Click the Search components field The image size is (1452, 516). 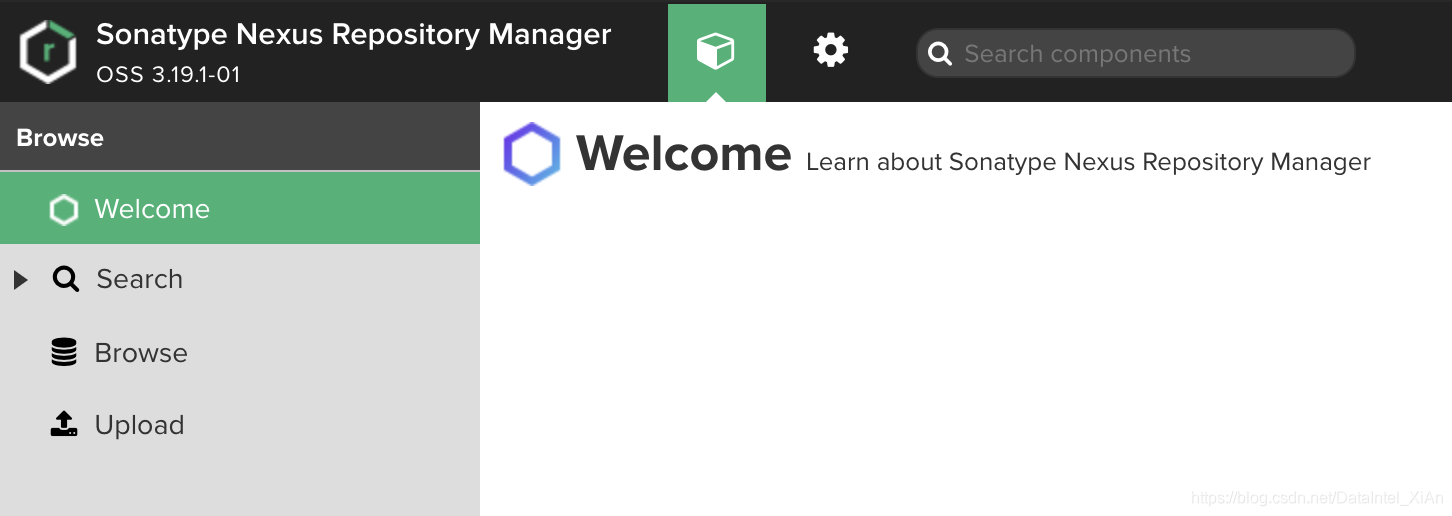(1135, 53)
